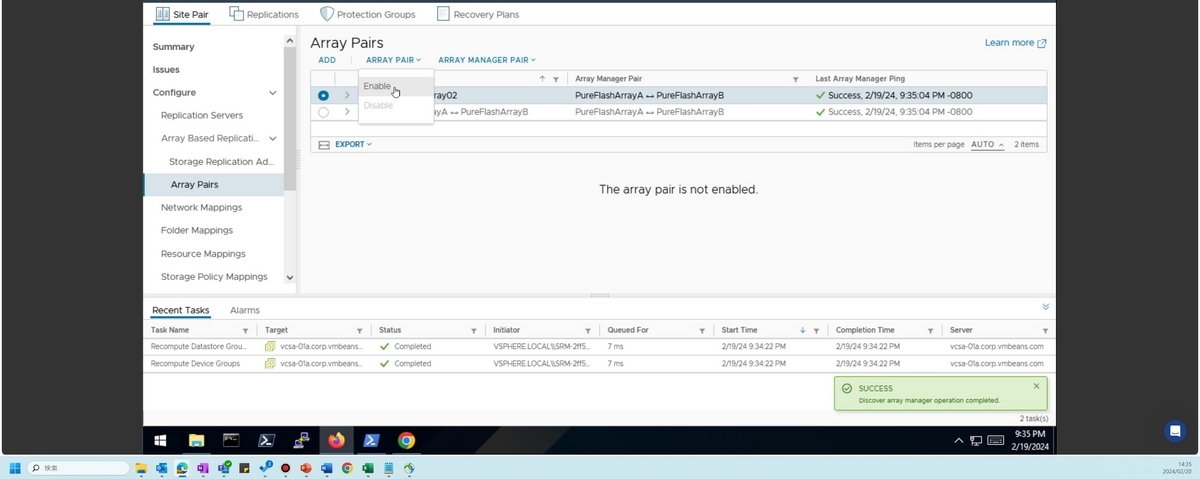Open PowerPoint from the outer taskbar
The height and width of the screenshot is (479, 1200).
[306, 468]
